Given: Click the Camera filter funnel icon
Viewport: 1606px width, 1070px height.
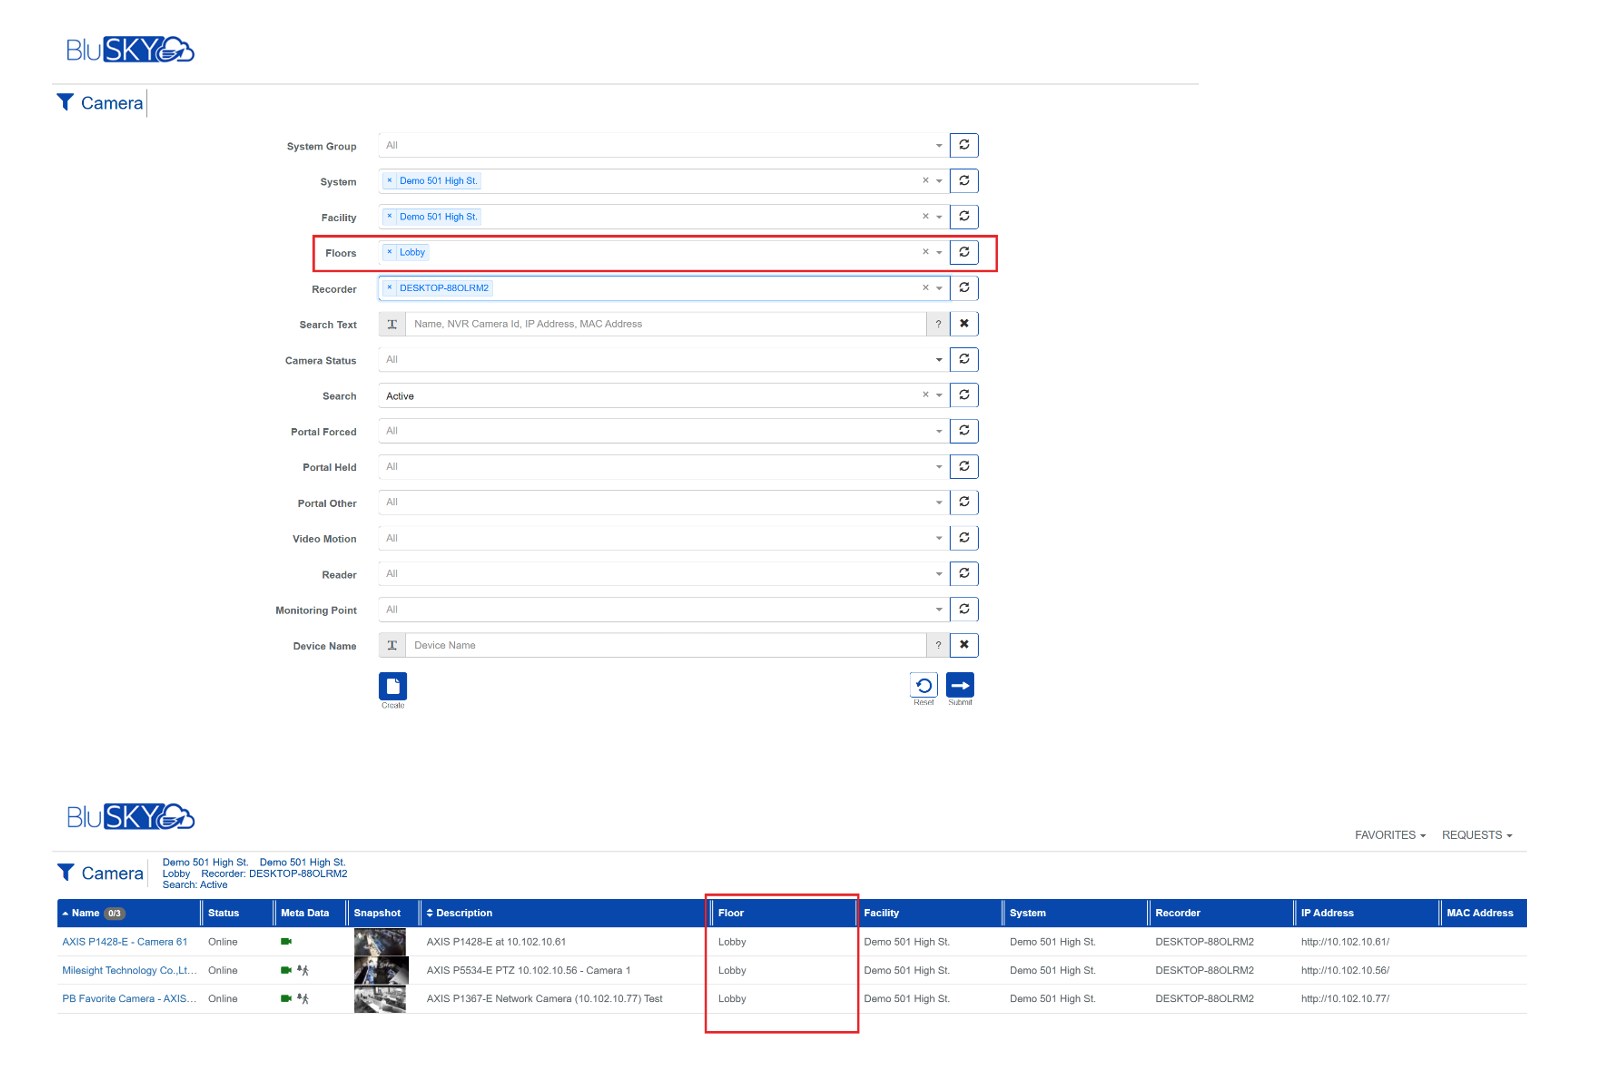Looking at the screenshot, I should pos(66,101).
